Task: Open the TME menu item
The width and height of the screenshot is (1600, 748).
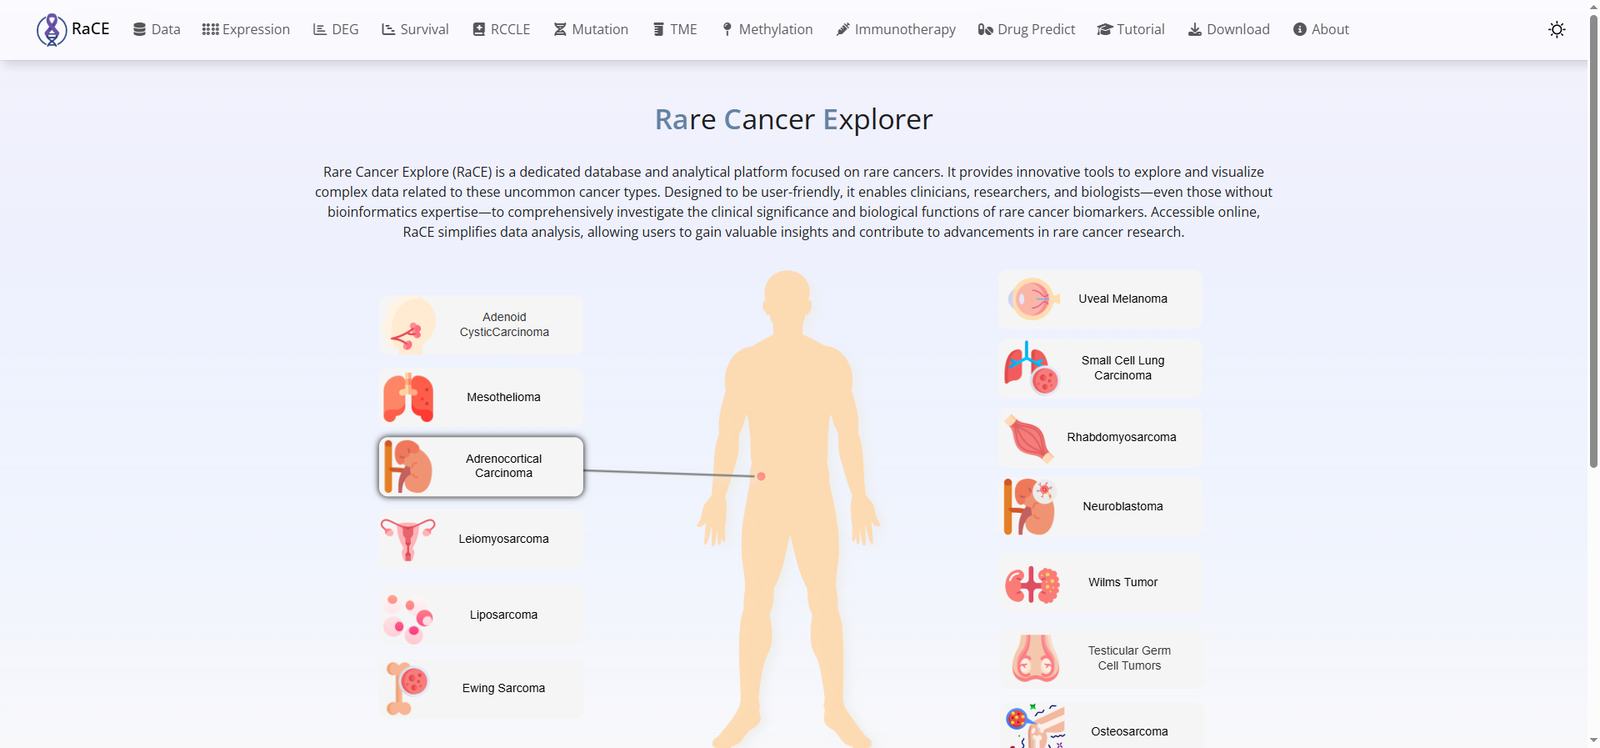Action: pos(675,30)
